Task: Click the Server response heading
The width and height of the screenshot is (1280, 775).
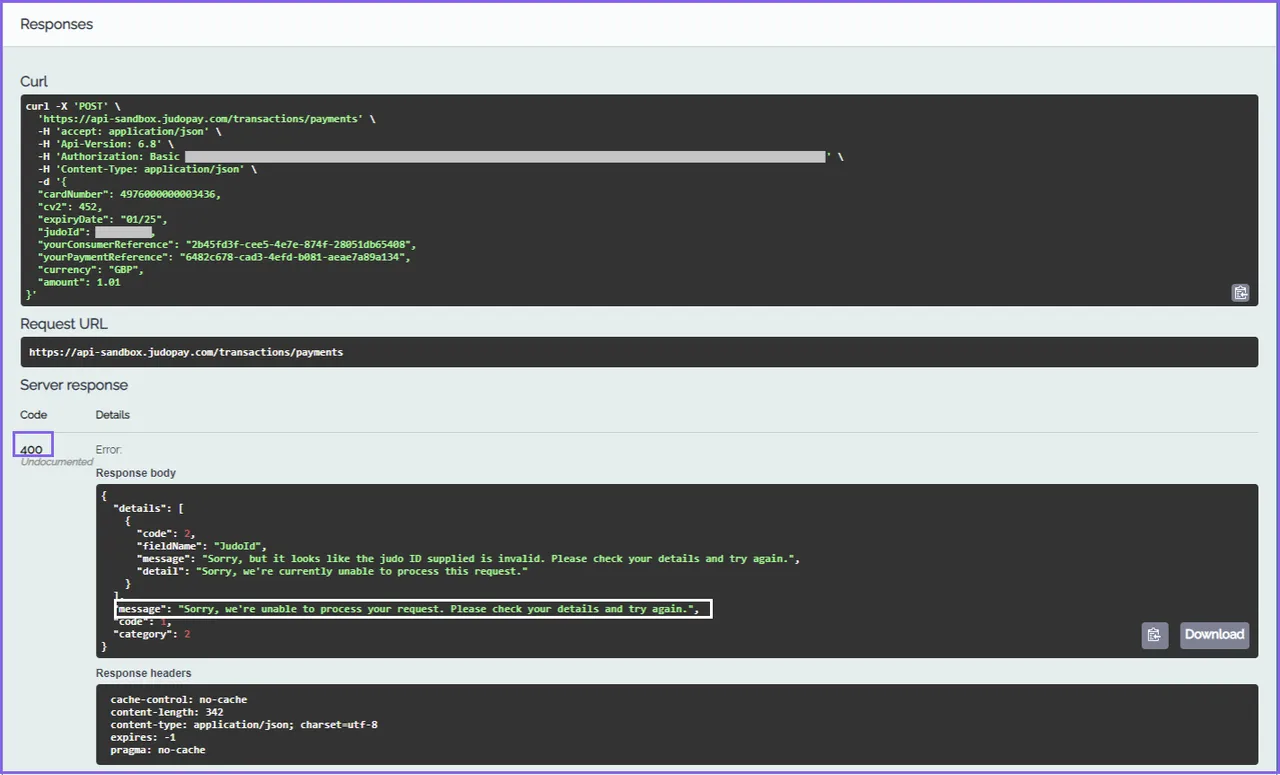Action: [x=74, y=384]
